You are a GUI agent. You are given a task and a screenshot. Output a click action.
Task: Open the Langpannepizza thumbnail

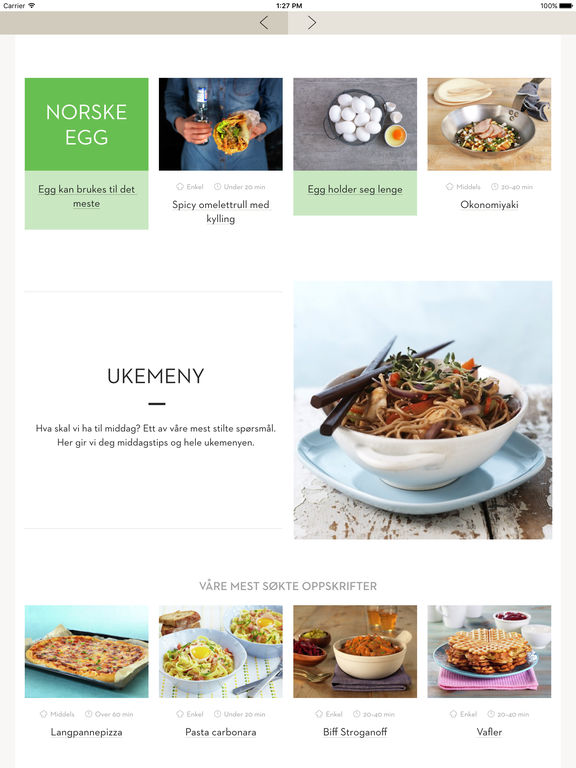point(87,651)
